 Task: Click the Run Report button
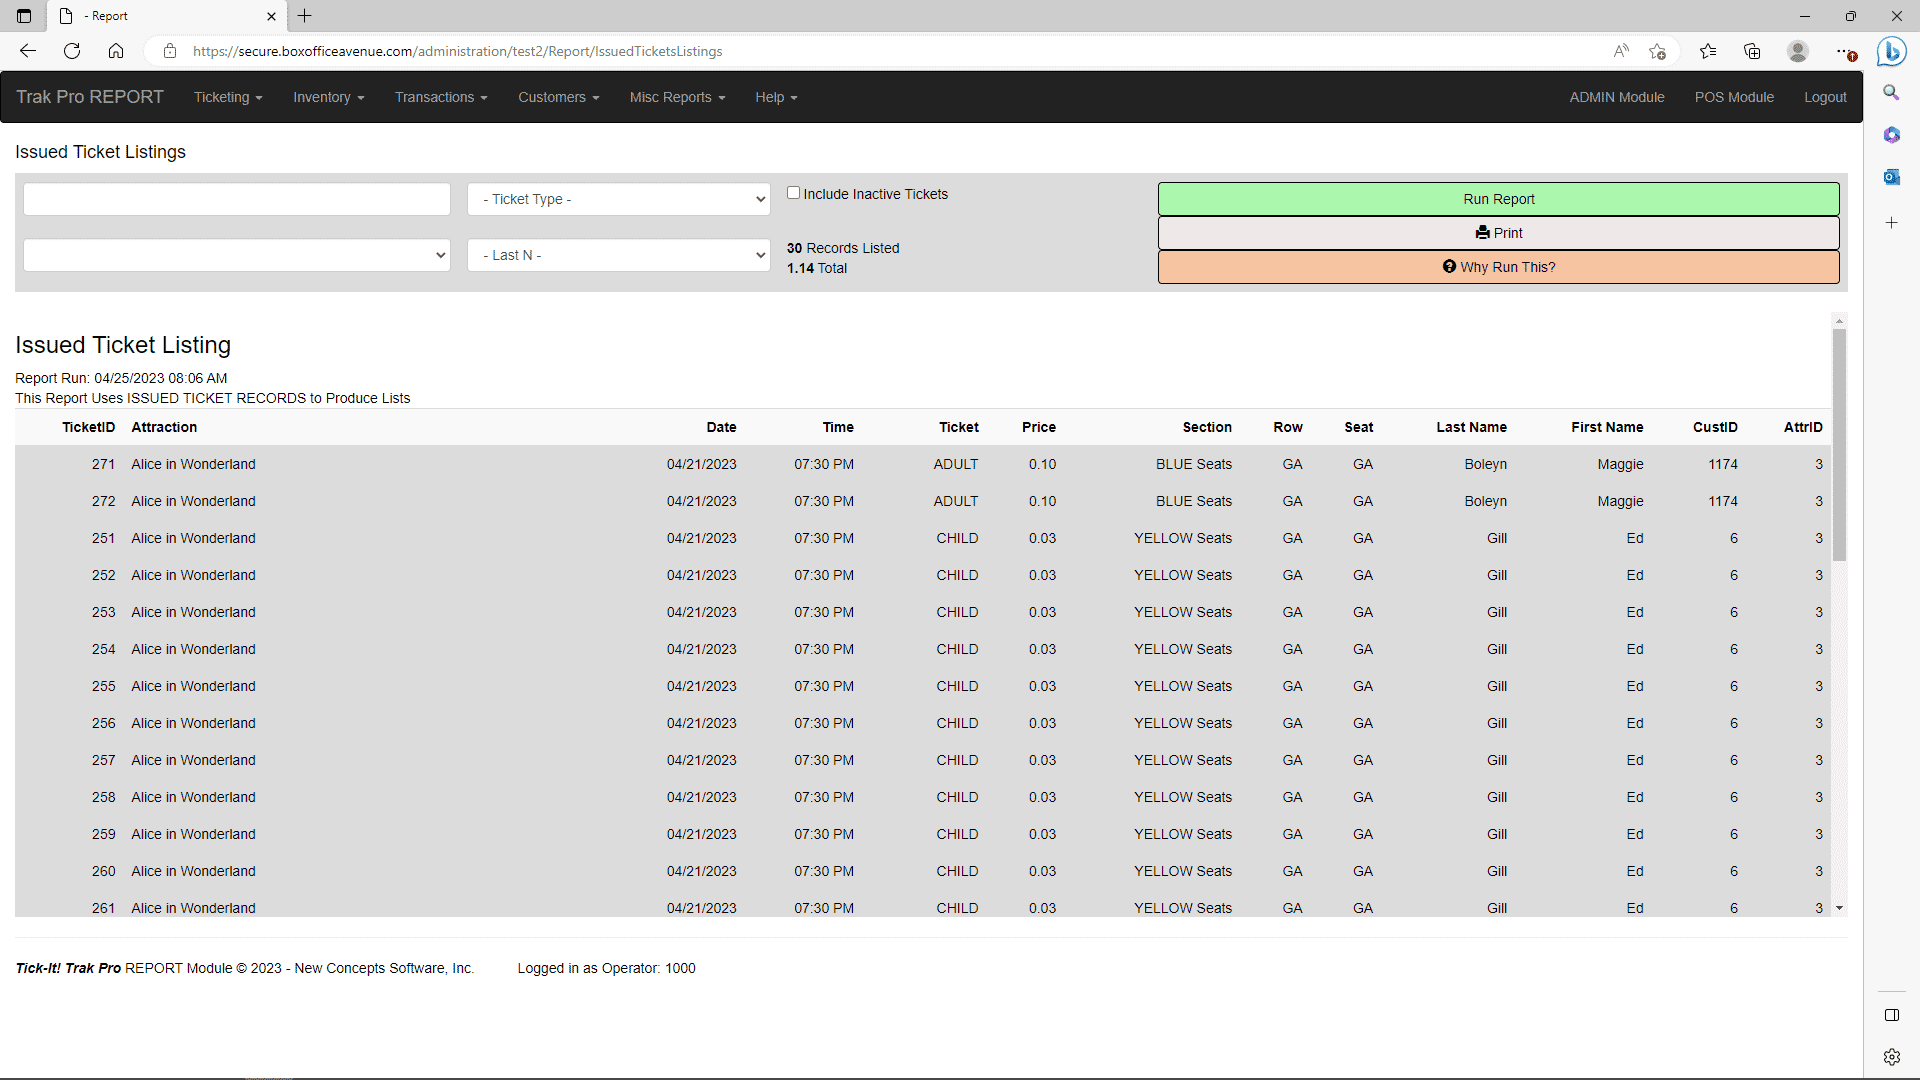pos(1498,199)
